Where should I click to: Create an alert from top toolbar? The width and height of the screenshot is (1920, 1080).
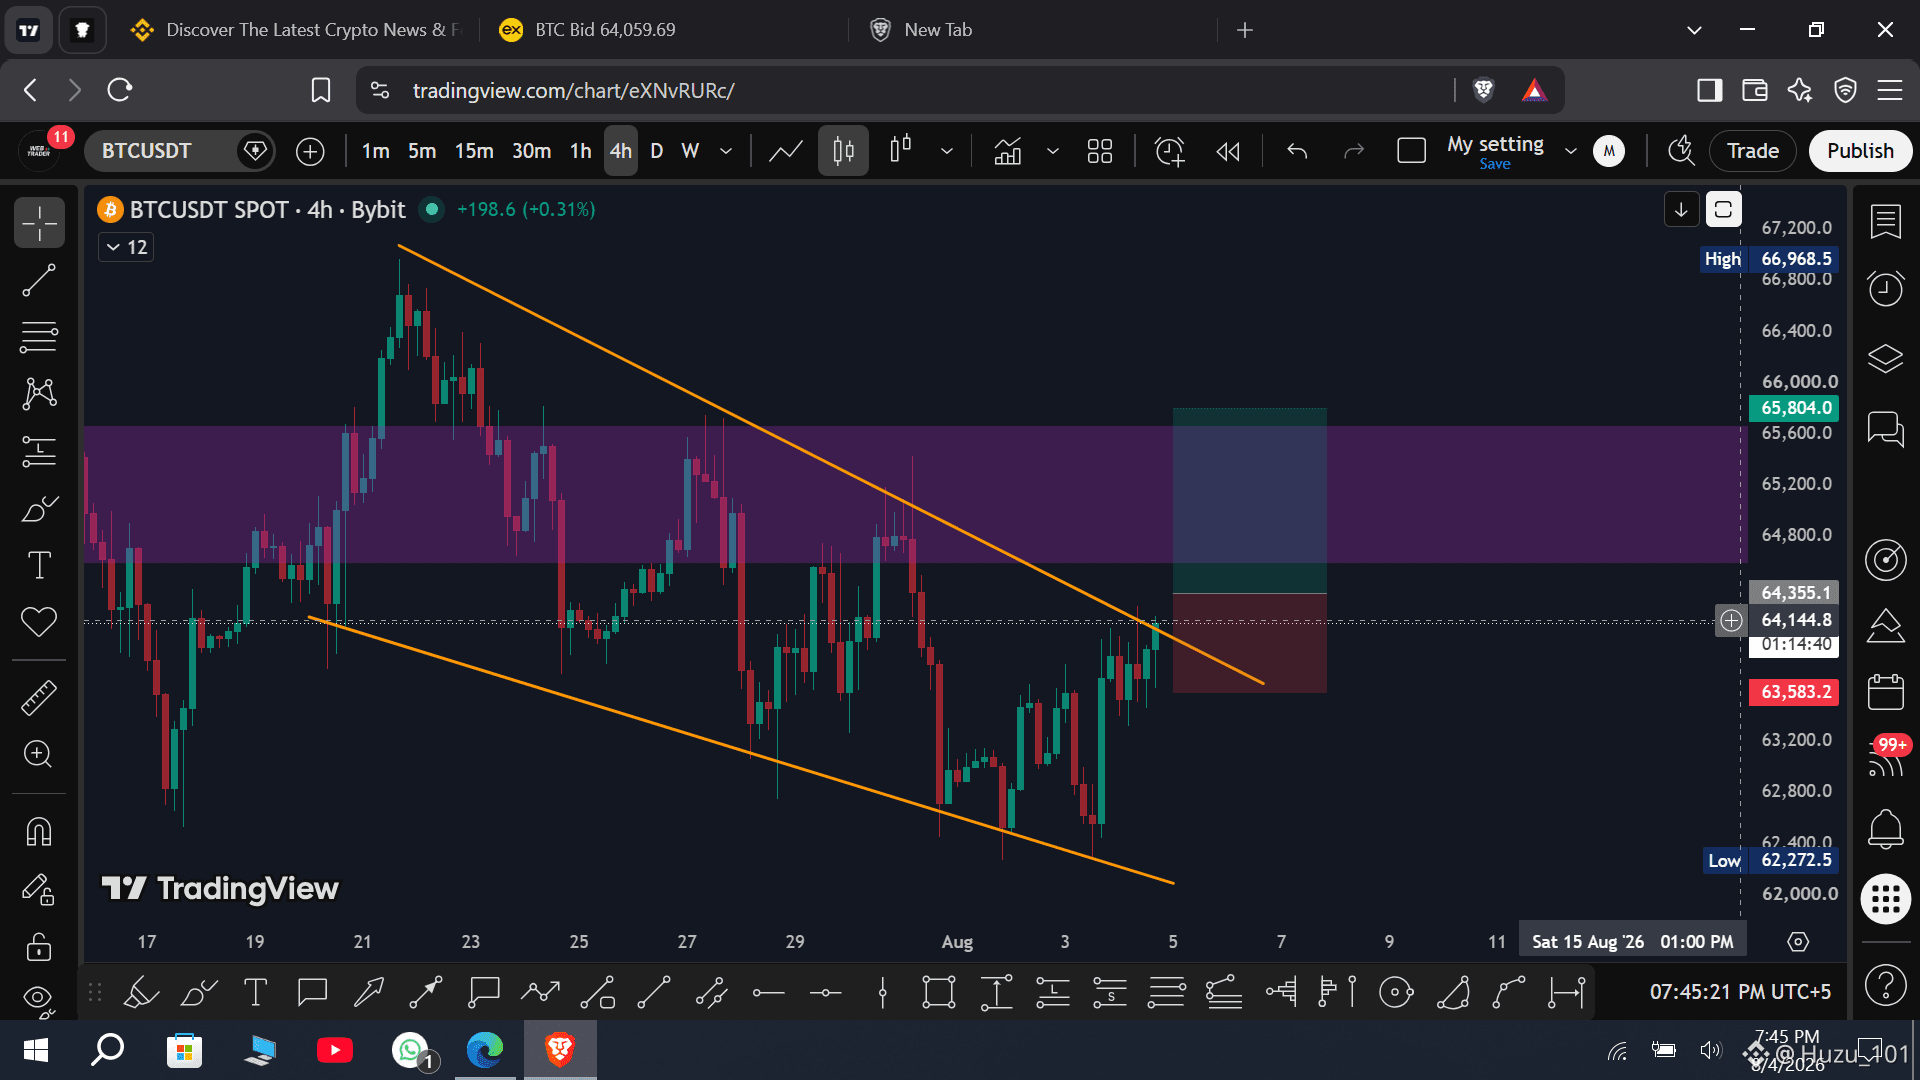click(1169, 151)
